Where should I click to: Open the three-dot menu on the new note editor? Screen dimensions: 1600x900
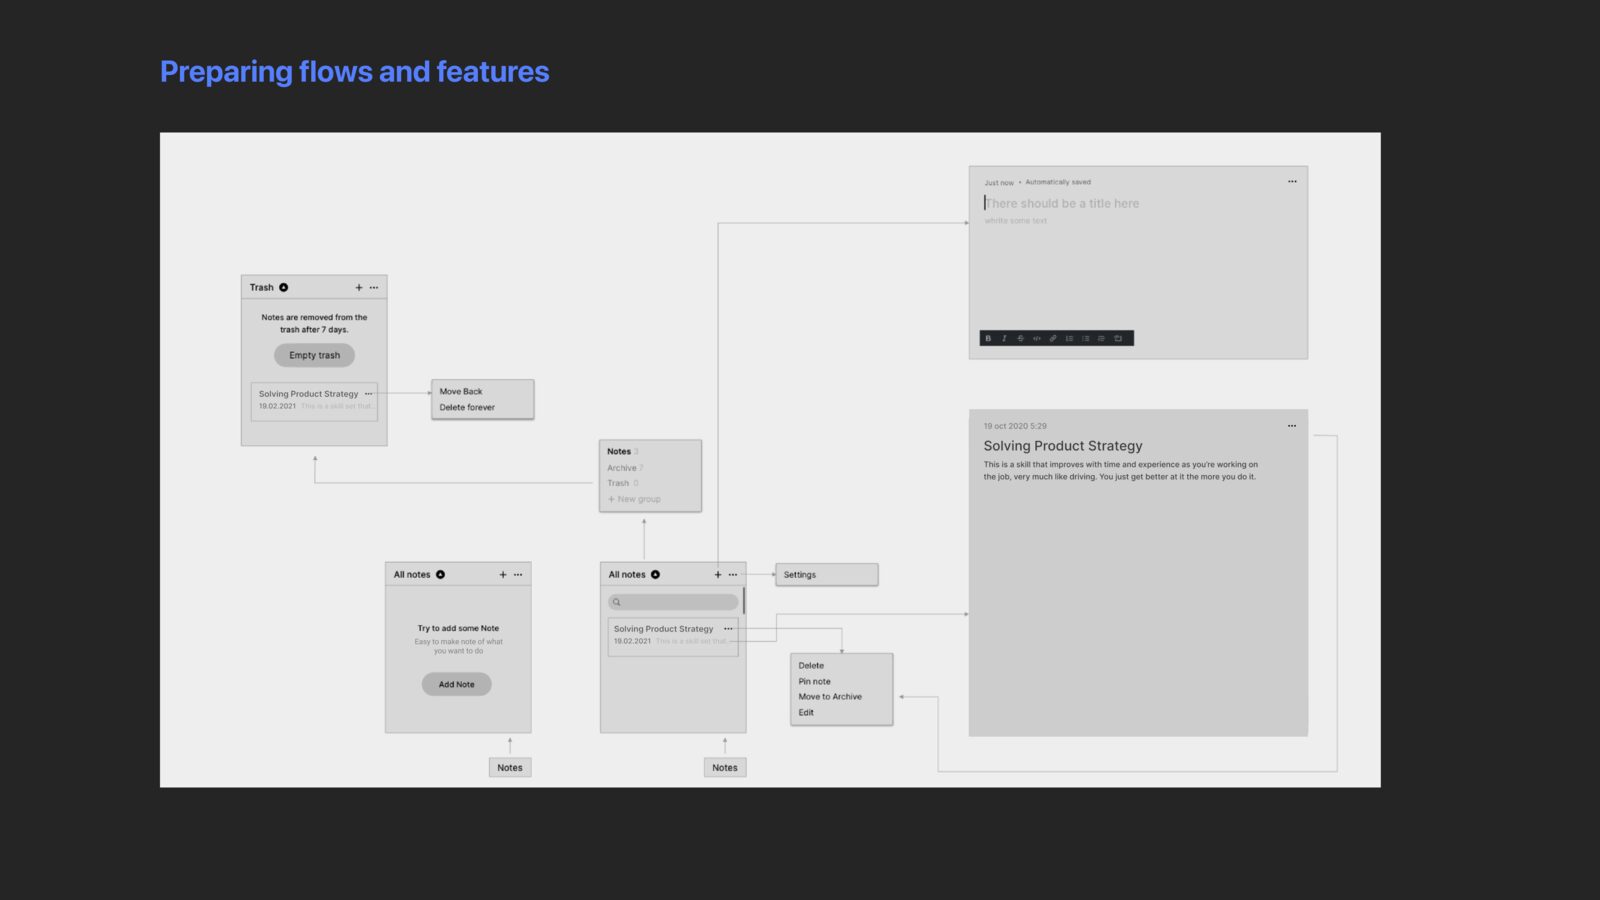tap(1292, 181)
